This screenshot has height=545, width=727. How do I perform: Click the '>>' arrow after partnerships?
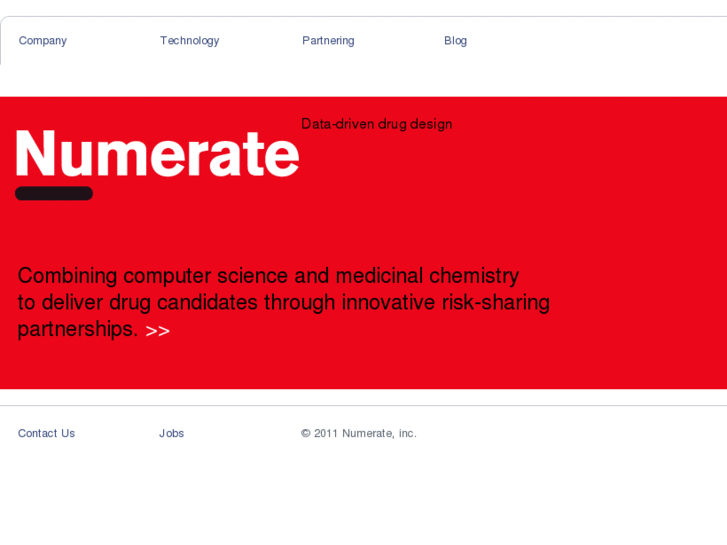[158, 331]
